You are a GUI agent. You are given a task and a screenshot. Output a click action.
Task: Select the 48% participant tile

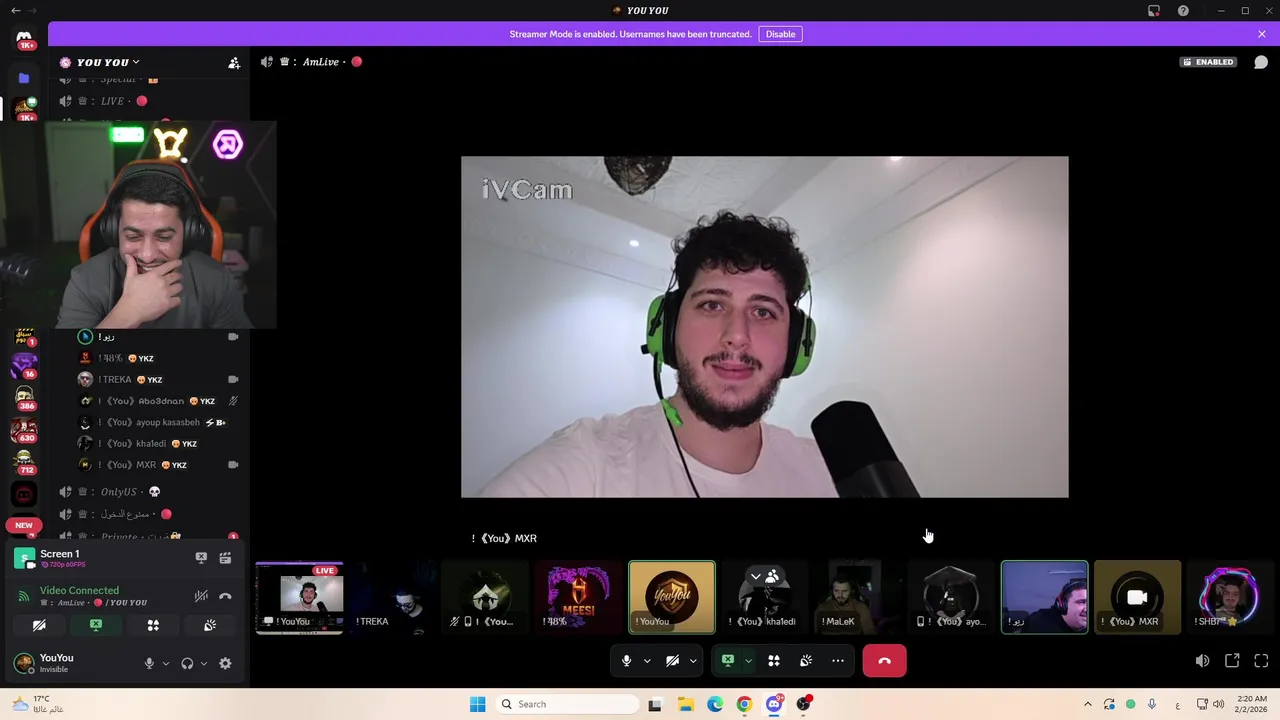coord(578,597)
